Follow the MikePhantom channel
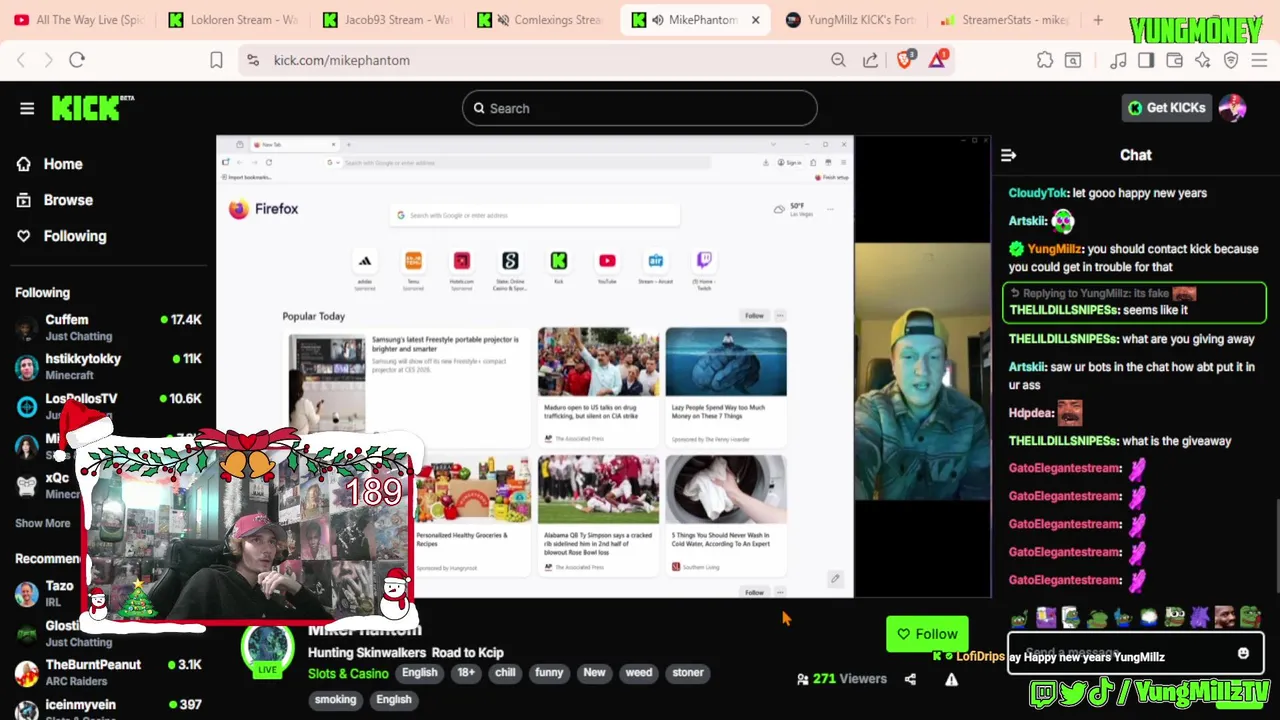 [x=927, y=634]
